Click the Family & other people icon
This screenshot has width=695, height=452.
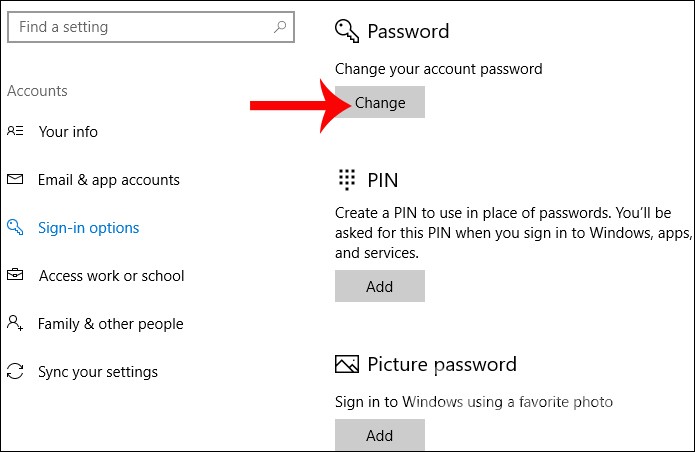point(15,323)
